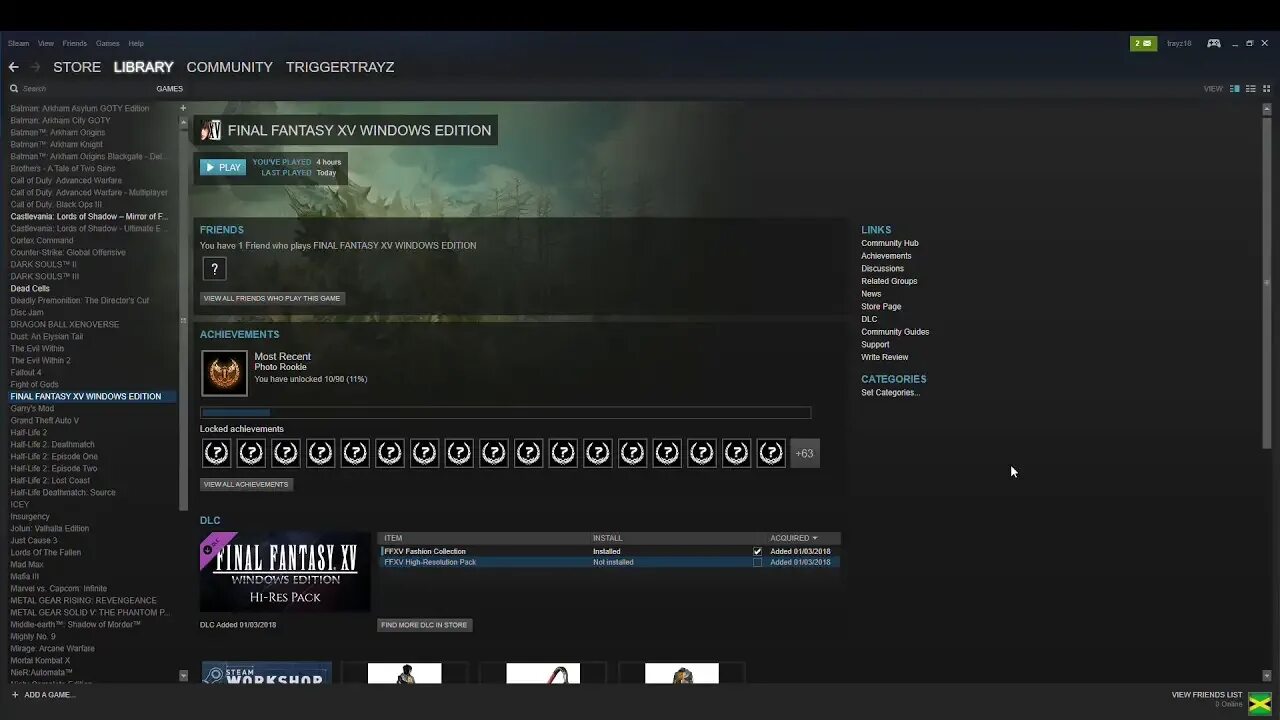Uncheck FFXV Fashion Collection install checkbox
The width and height of the screenshot is (1280, 720).
click(757, 551)
